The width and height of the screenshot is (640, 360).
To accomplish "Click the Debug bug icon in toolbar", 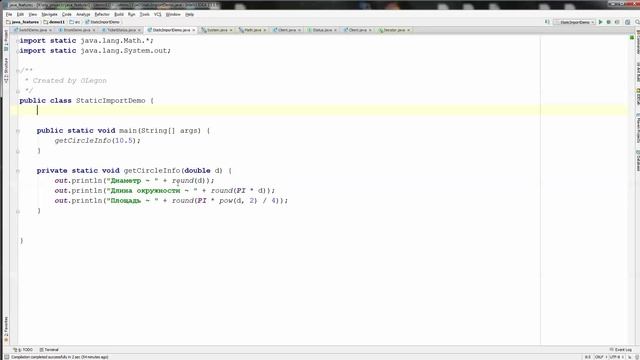I will pos(609,22).
